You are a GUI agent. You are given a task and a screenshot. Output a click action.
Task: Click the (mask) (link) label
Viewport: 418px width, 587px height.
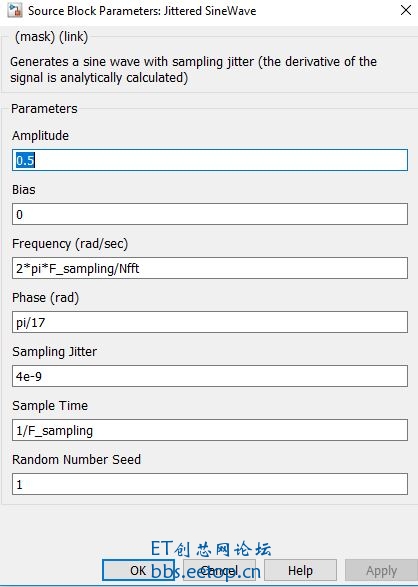click(52, 37)
